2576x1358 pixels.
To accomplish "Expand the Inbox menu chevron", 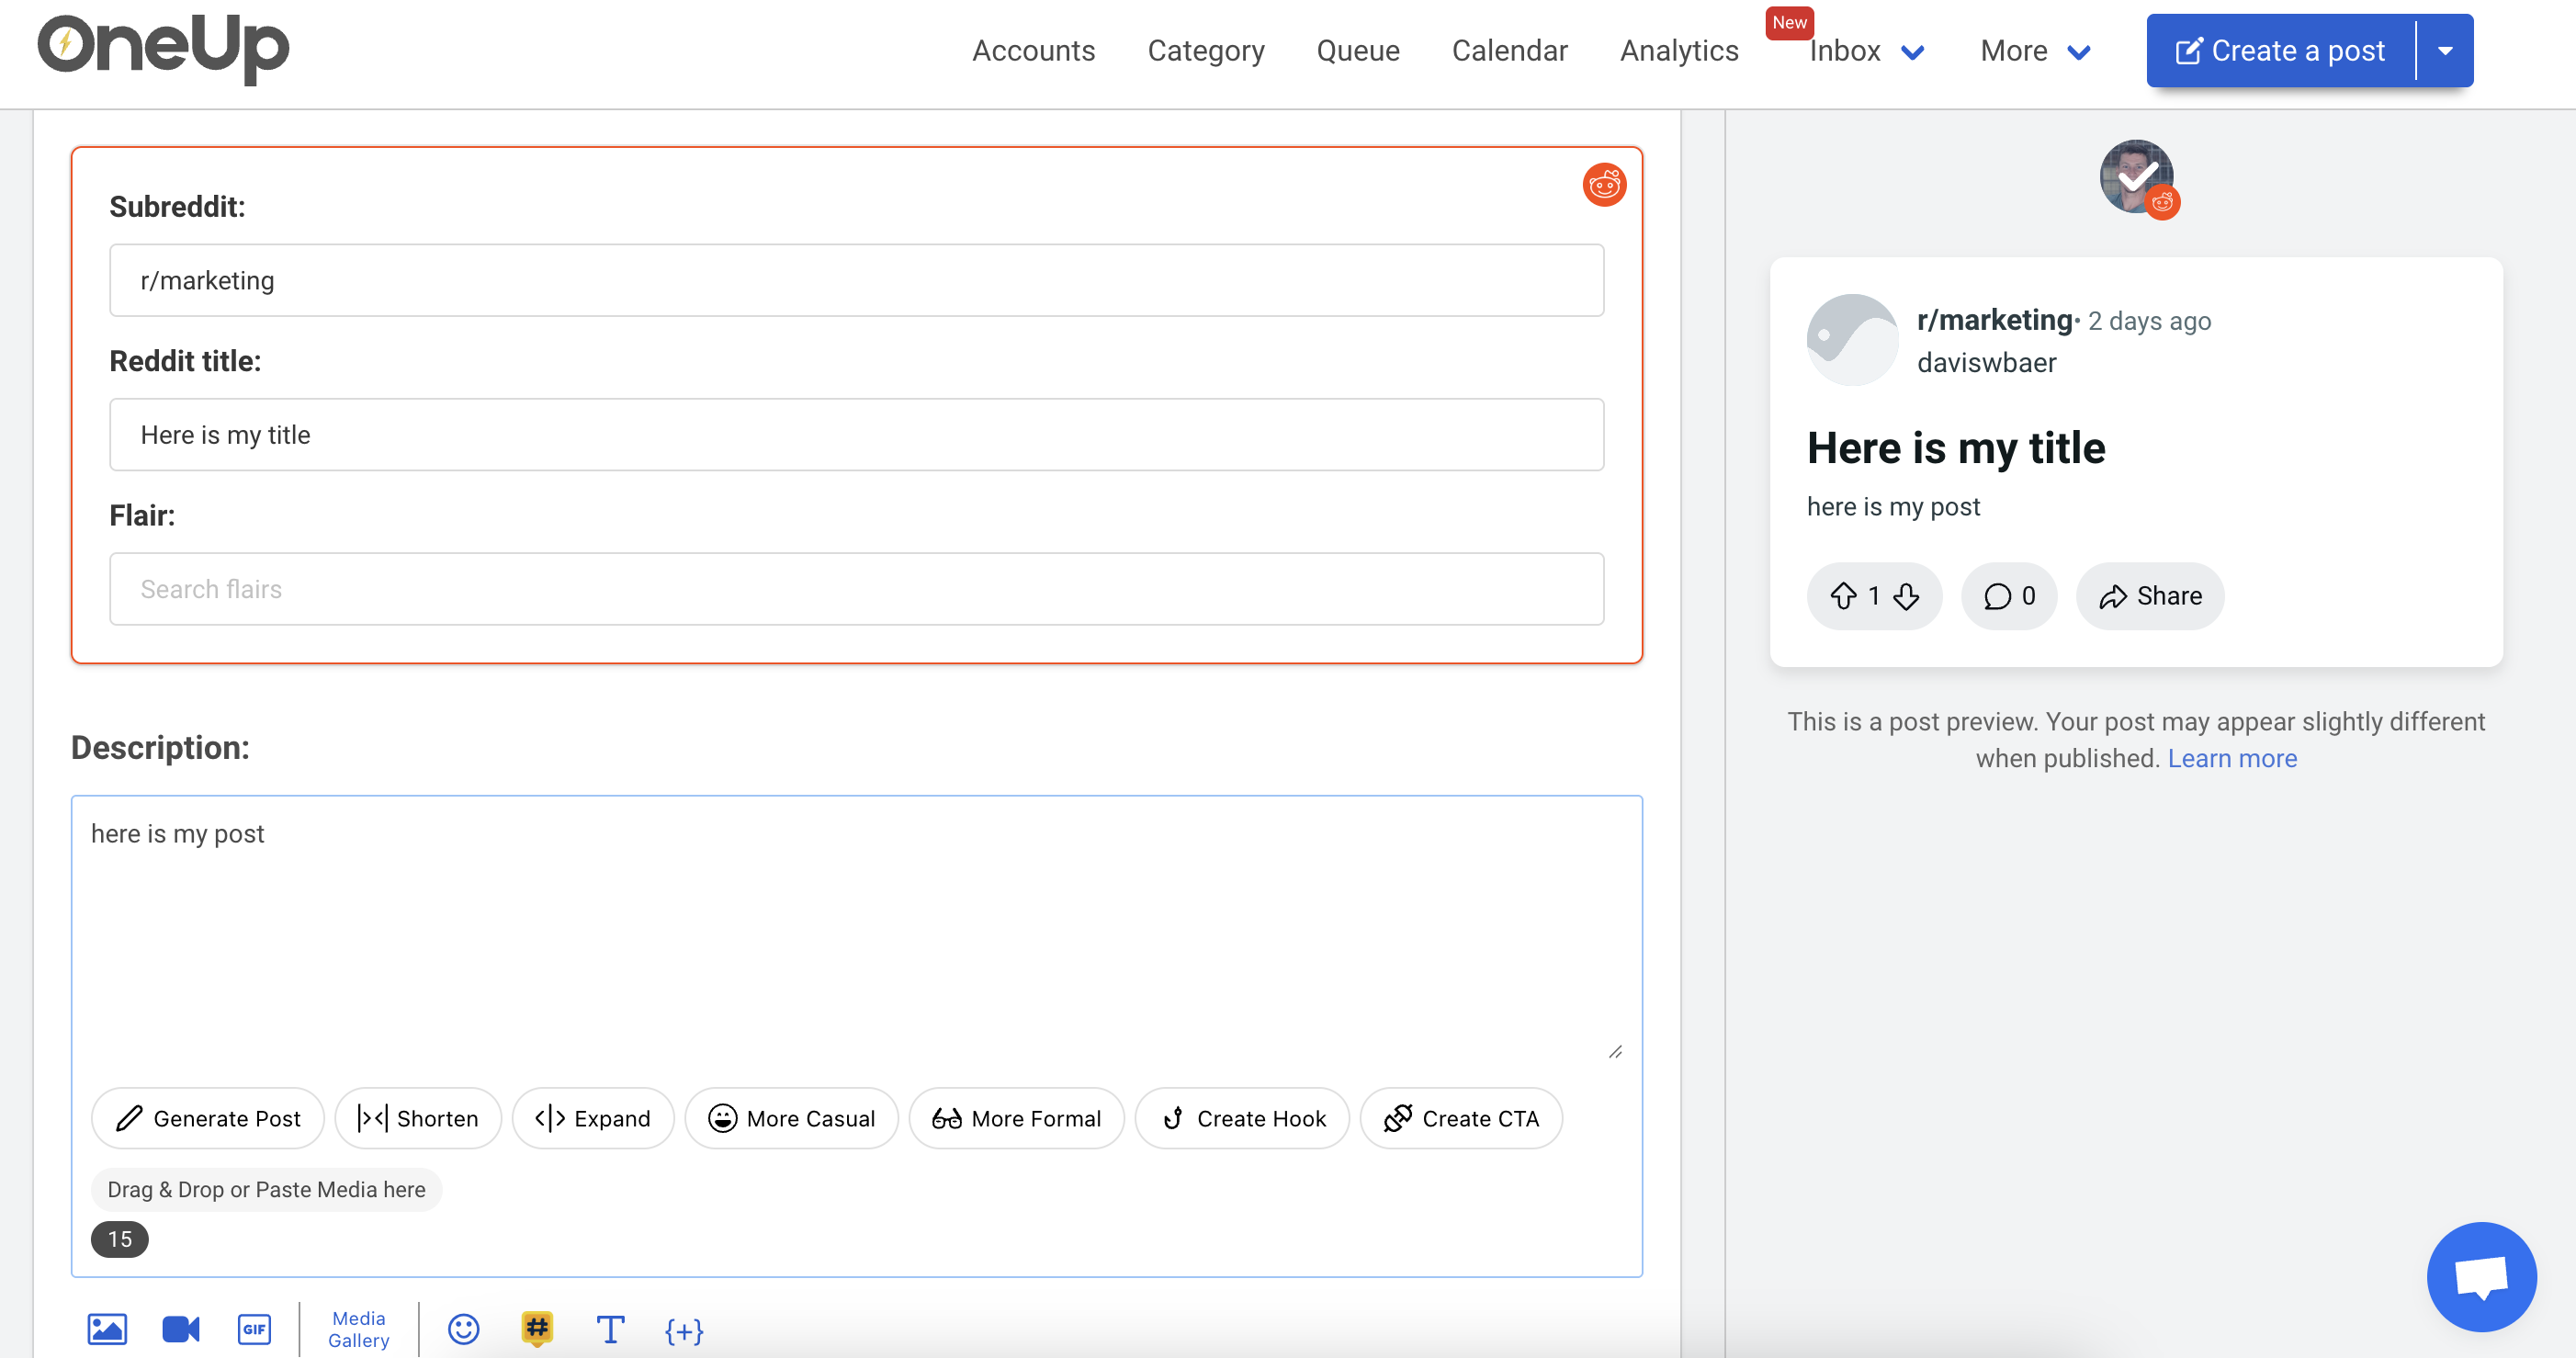I will (1912, 53).
